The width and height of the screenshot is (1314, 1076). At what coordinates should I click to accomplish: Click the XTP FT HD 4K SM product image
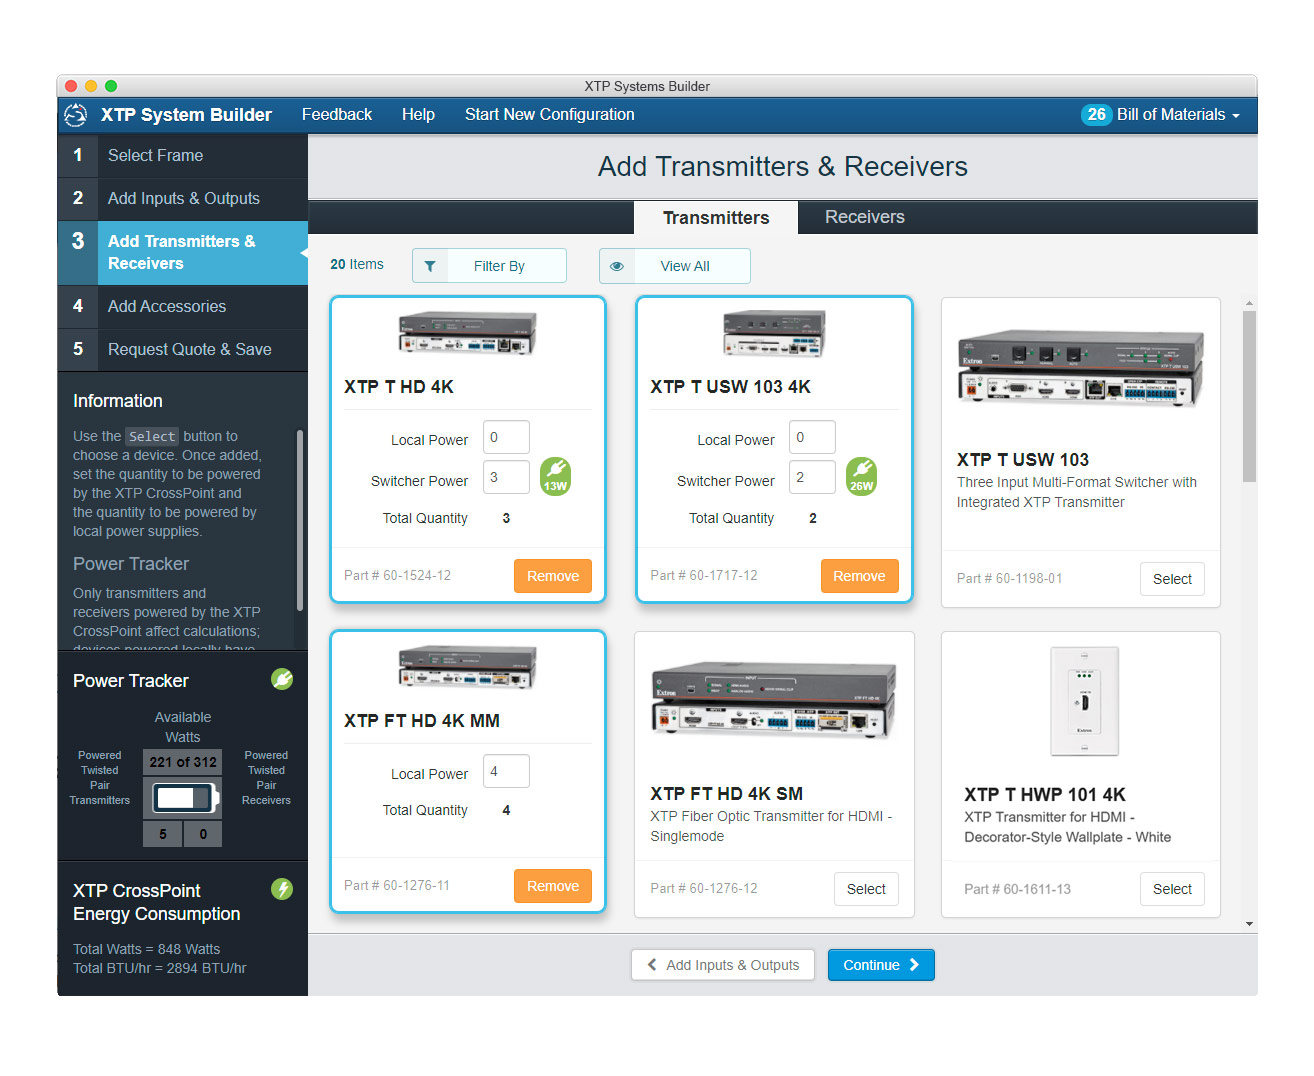pyautogui.click(x=774, y=700)
